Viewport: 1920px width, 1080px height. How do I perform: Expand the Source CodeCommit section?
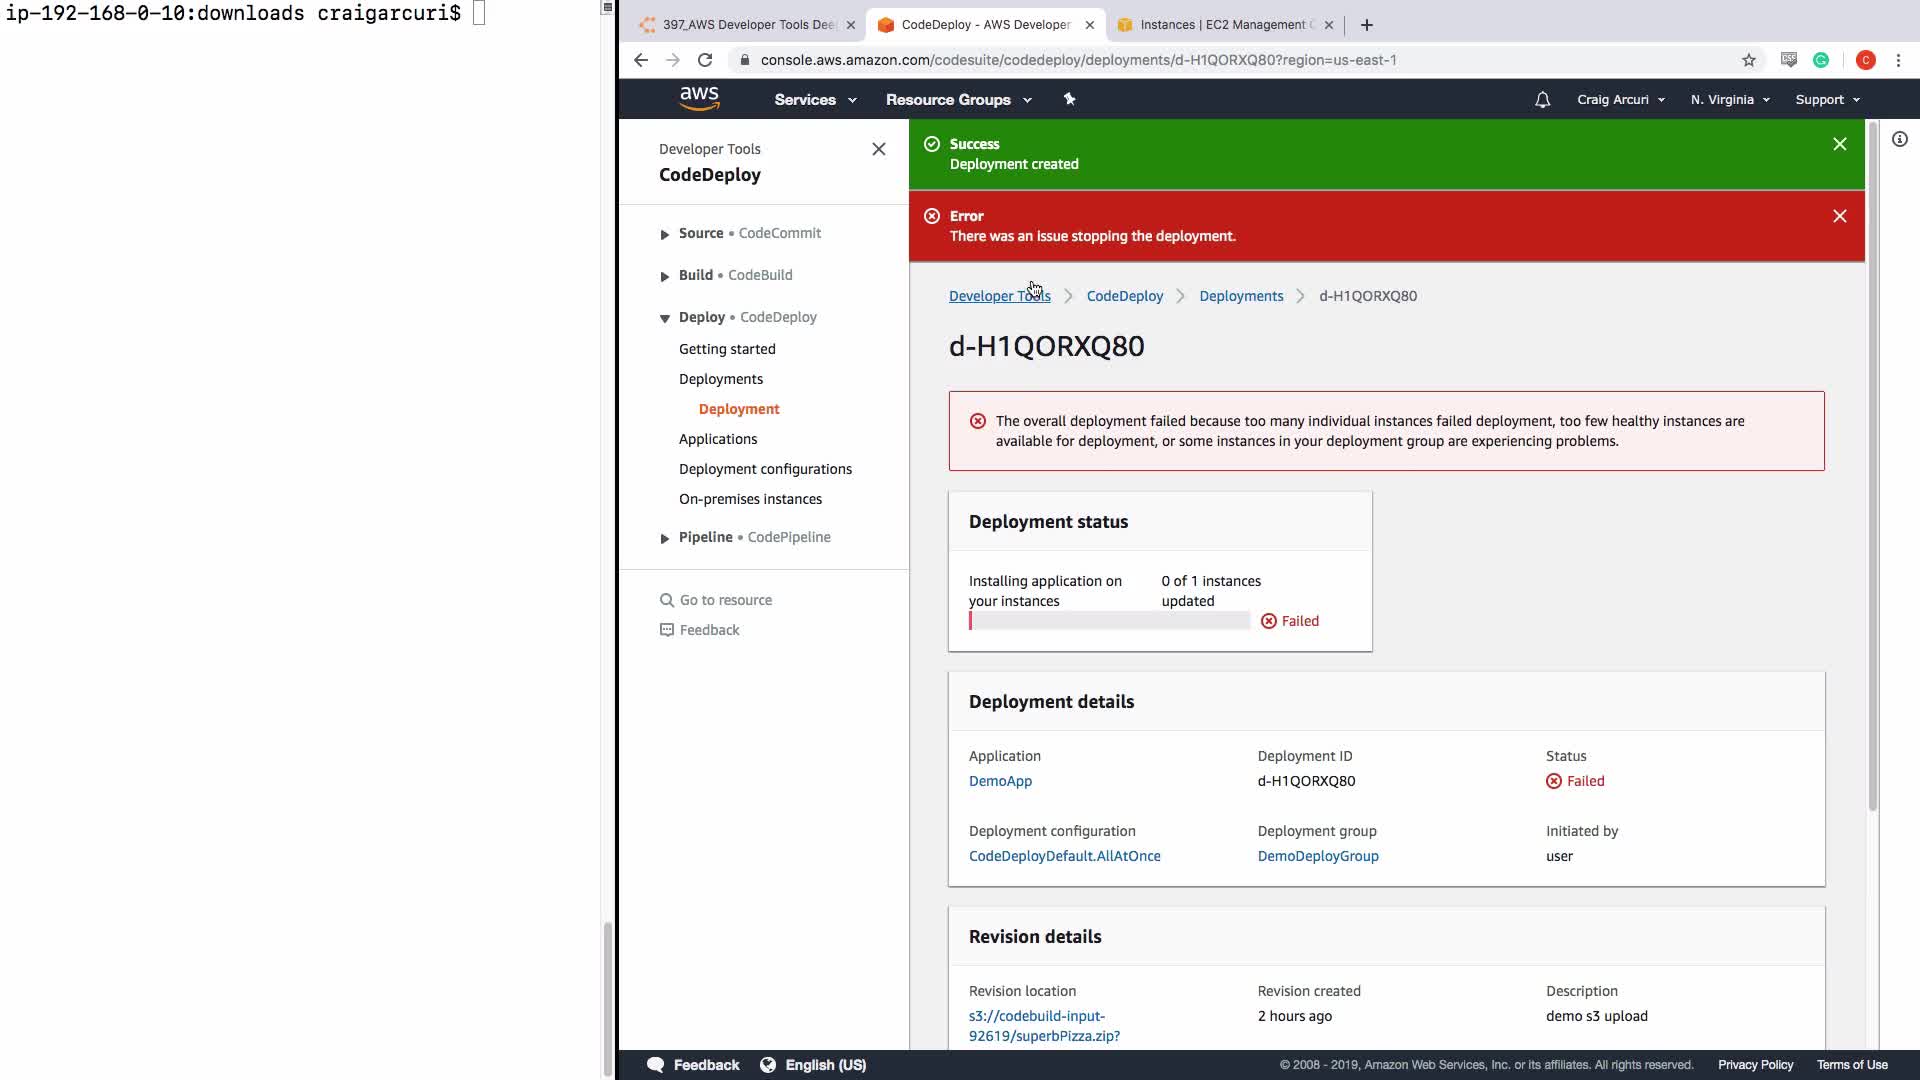665,234
